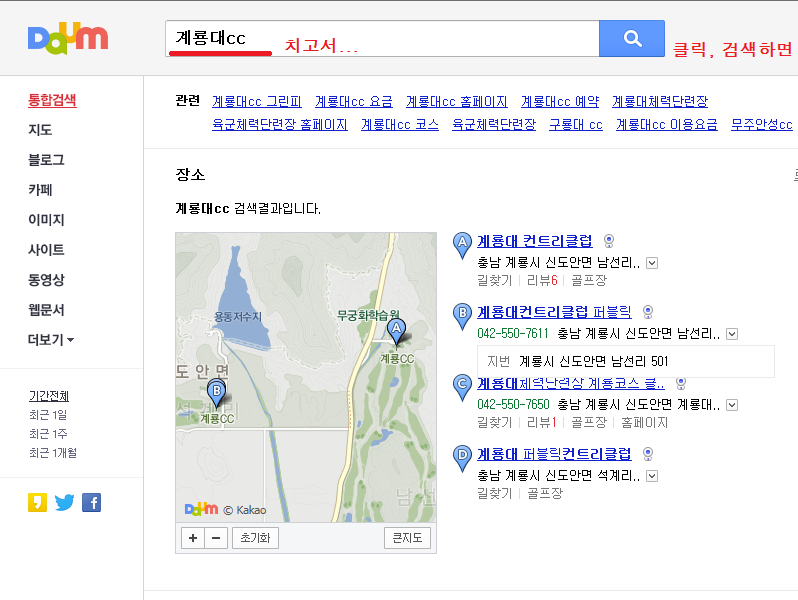798x600 pixels.
Task: Reset the map with 초기화 button
Action: point(255,538)
